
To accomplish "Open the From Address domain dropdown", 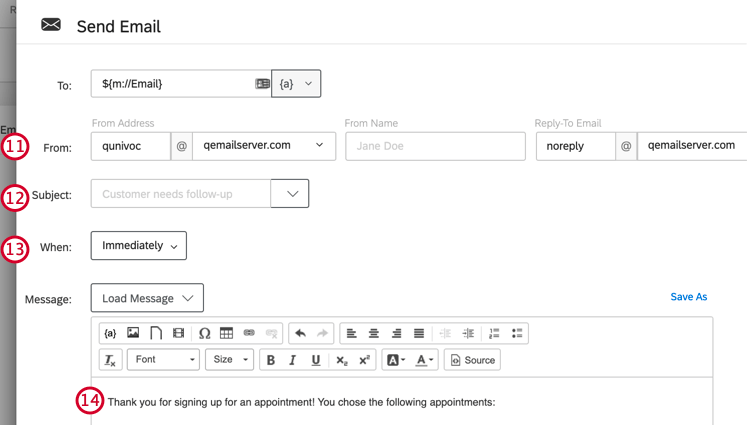I will pos(264,146).
